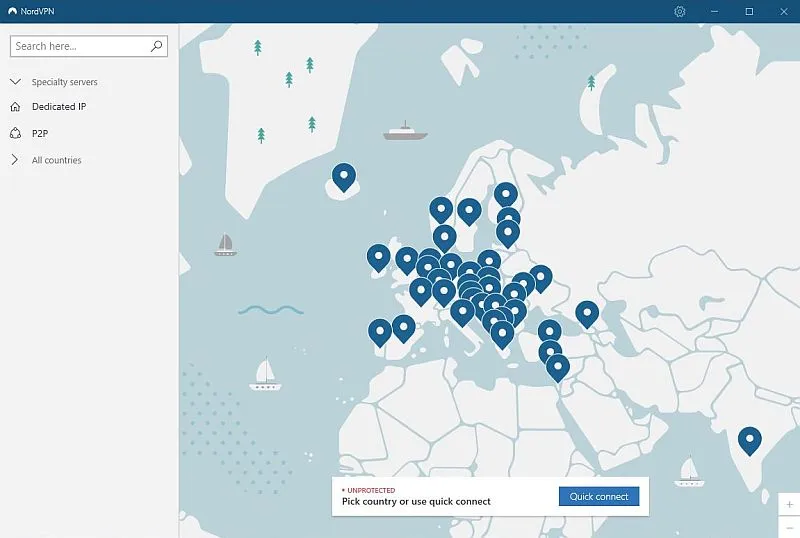This screenshot has width=800, height=538.
Task: Select the server pin over Israel
Action: pyautogui.click(x=558, y=368)
